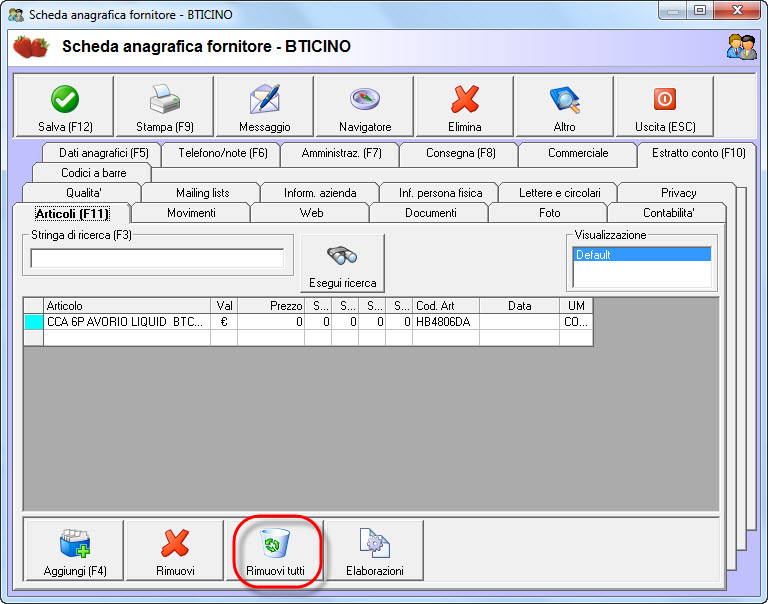Open the Foto tab

[x=549, y=213]
